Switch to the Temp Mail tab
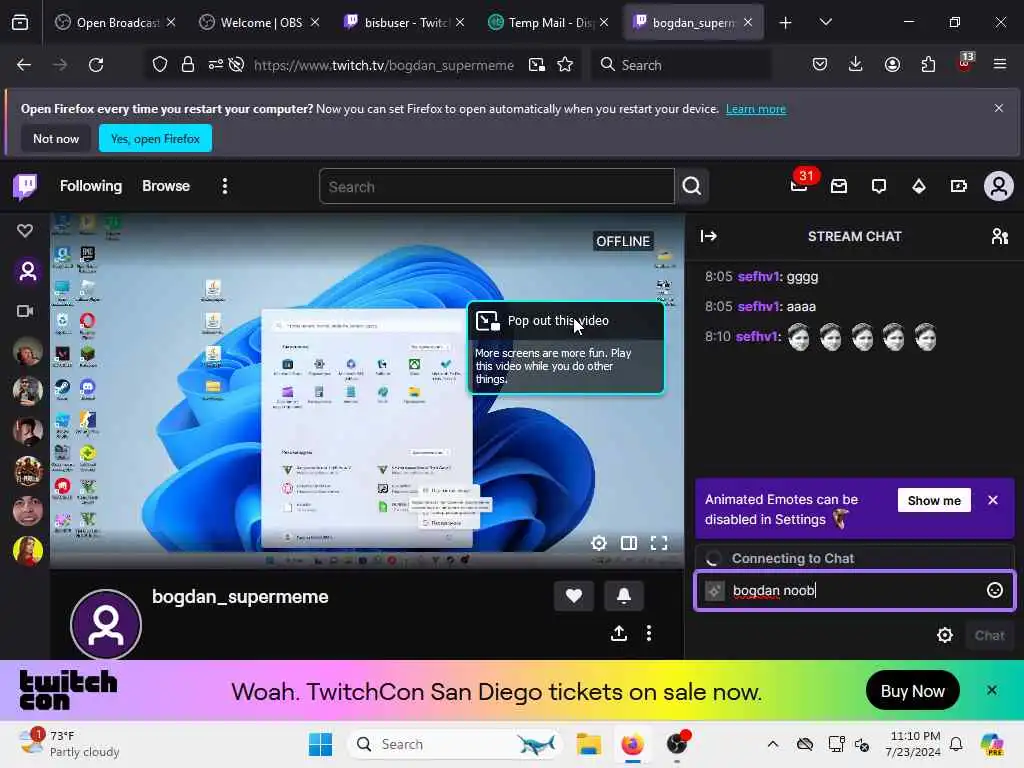The image size is (1024, 768). pos(548,23)
